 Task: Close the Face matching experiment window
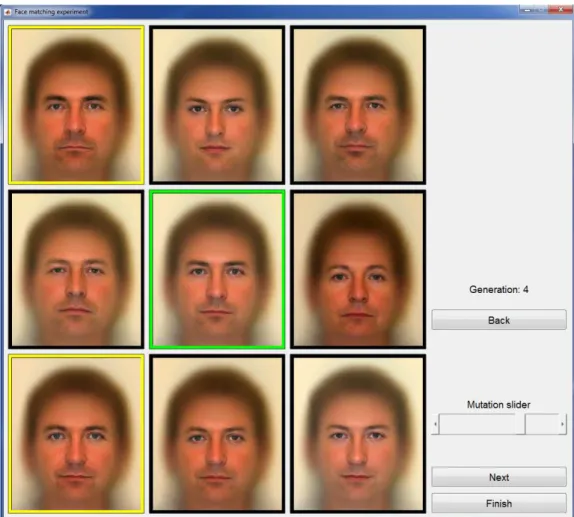(560, 10)
